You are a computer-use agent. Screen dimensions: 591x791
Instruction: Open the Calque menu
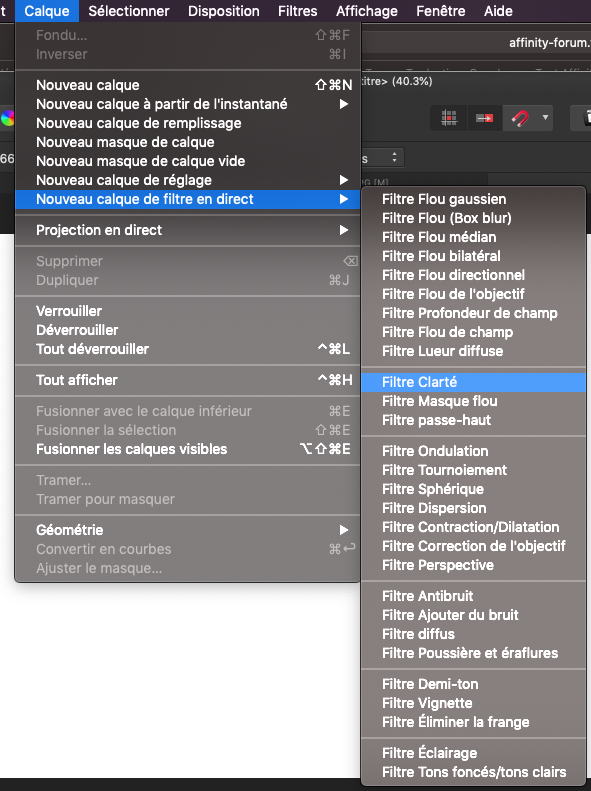[47, 11]
